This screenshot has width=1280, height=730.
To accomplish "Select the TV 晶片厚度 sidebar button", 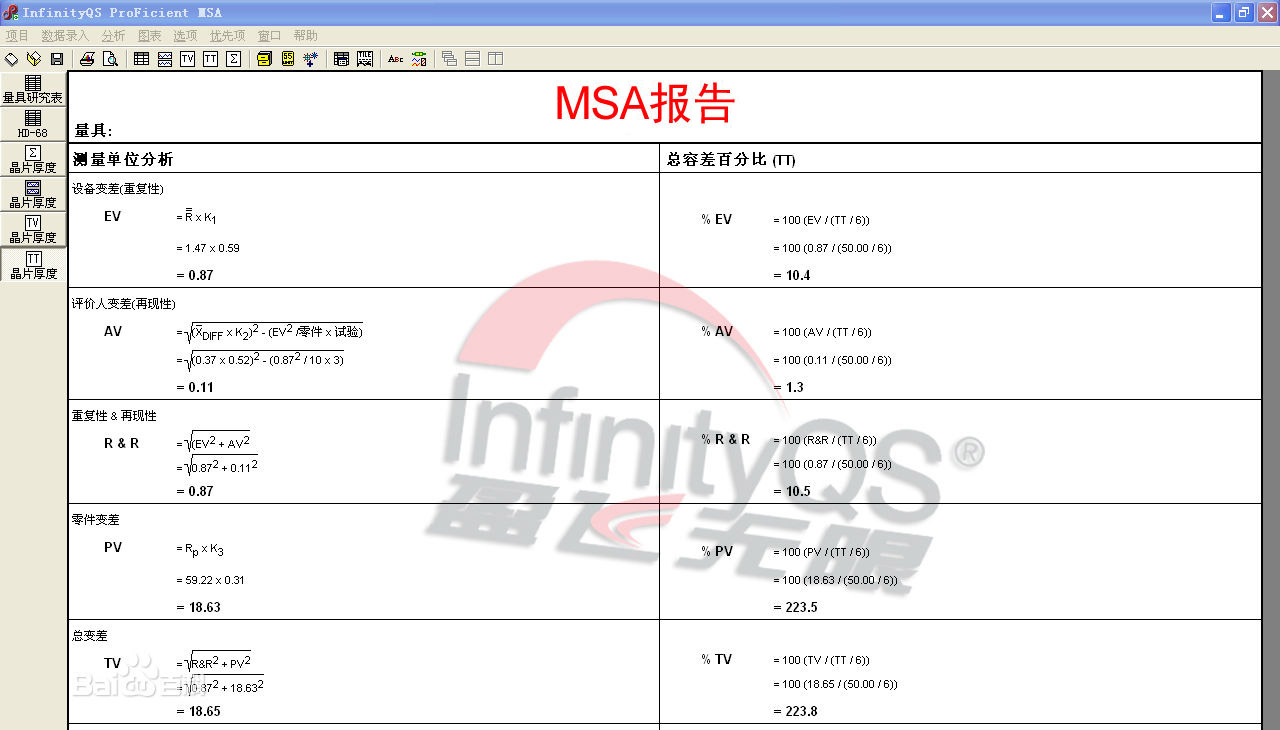I will [x=33, y=229].
